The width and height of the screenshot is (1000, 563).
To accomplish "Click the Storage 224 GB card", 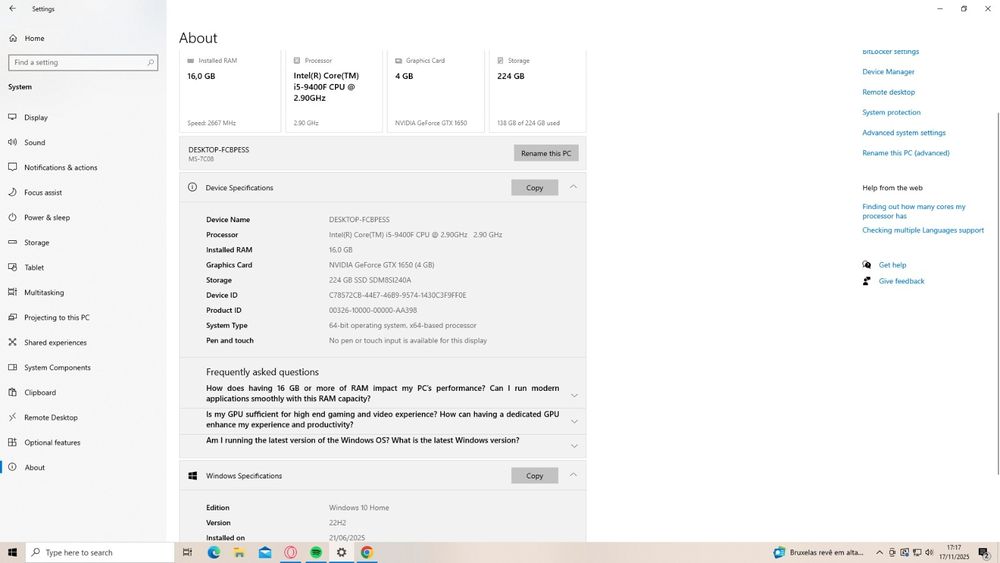I will tap(537, 91).
